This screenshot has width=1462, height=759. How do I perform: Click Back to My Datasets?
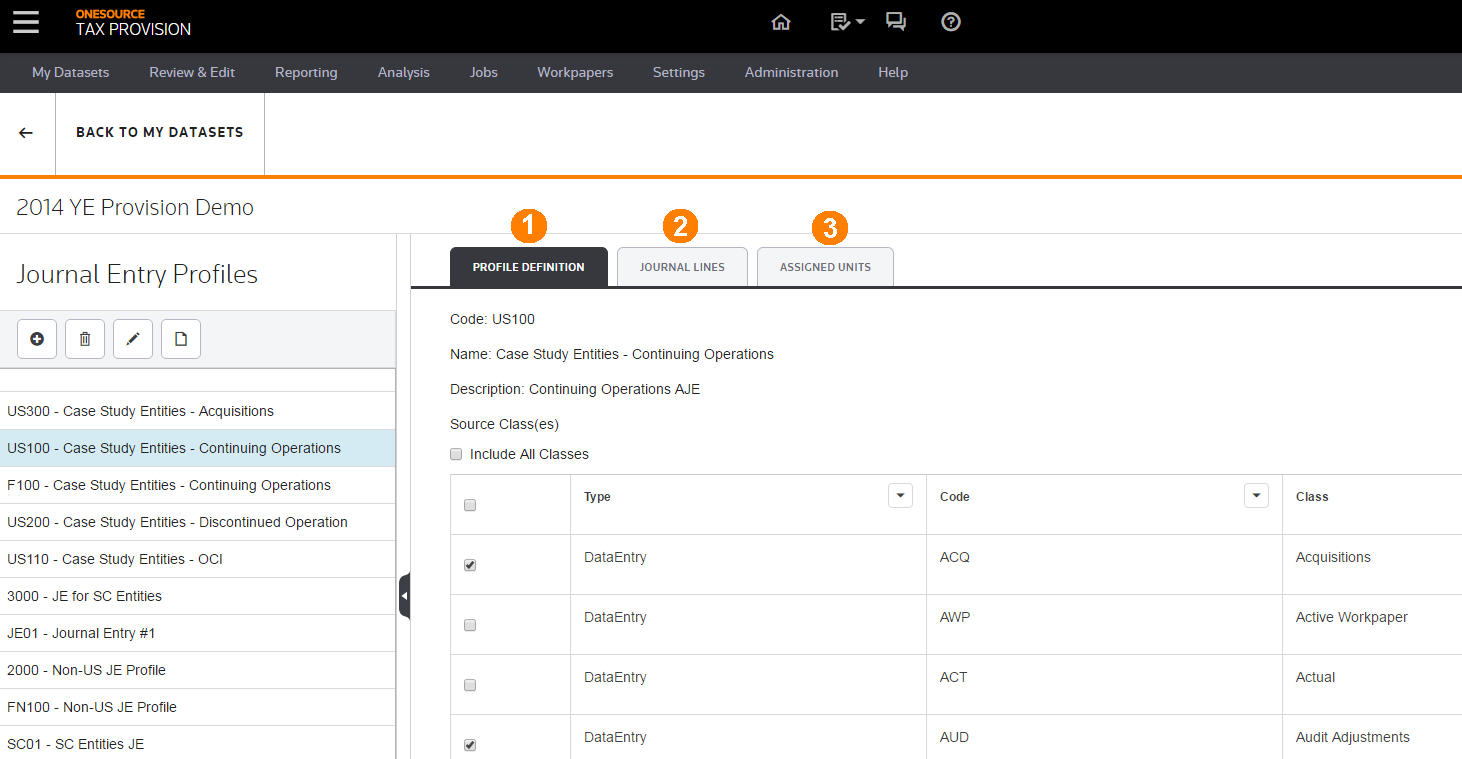(x=159, y=132)
